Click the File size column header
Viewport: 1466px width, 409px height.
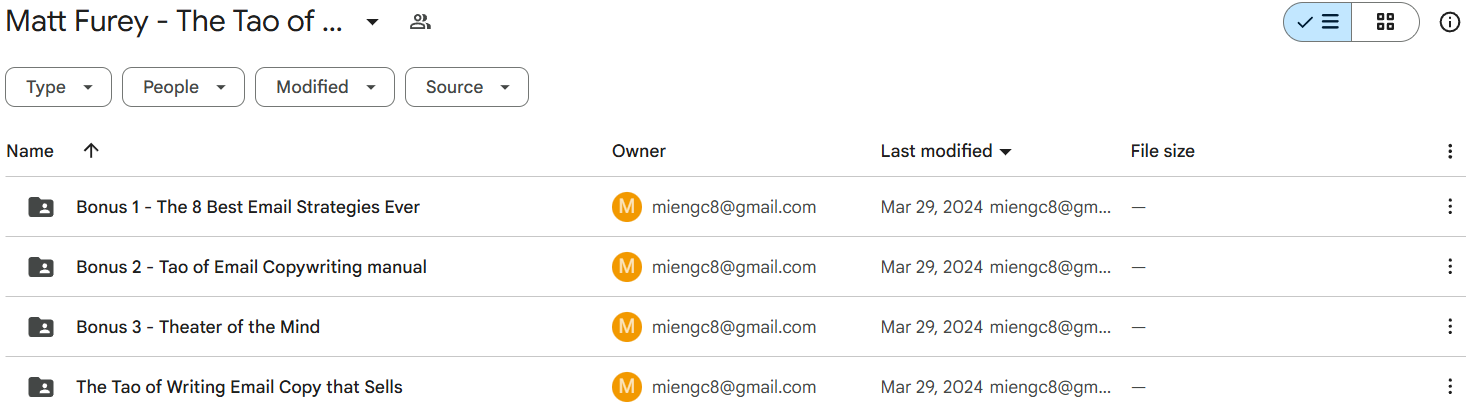(1162, 151)
